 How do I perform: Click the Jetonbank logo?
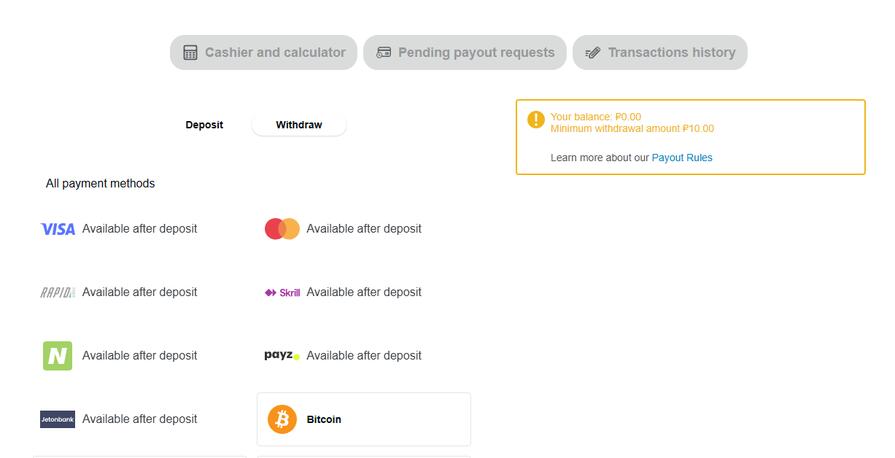click(x=57, y=419)
